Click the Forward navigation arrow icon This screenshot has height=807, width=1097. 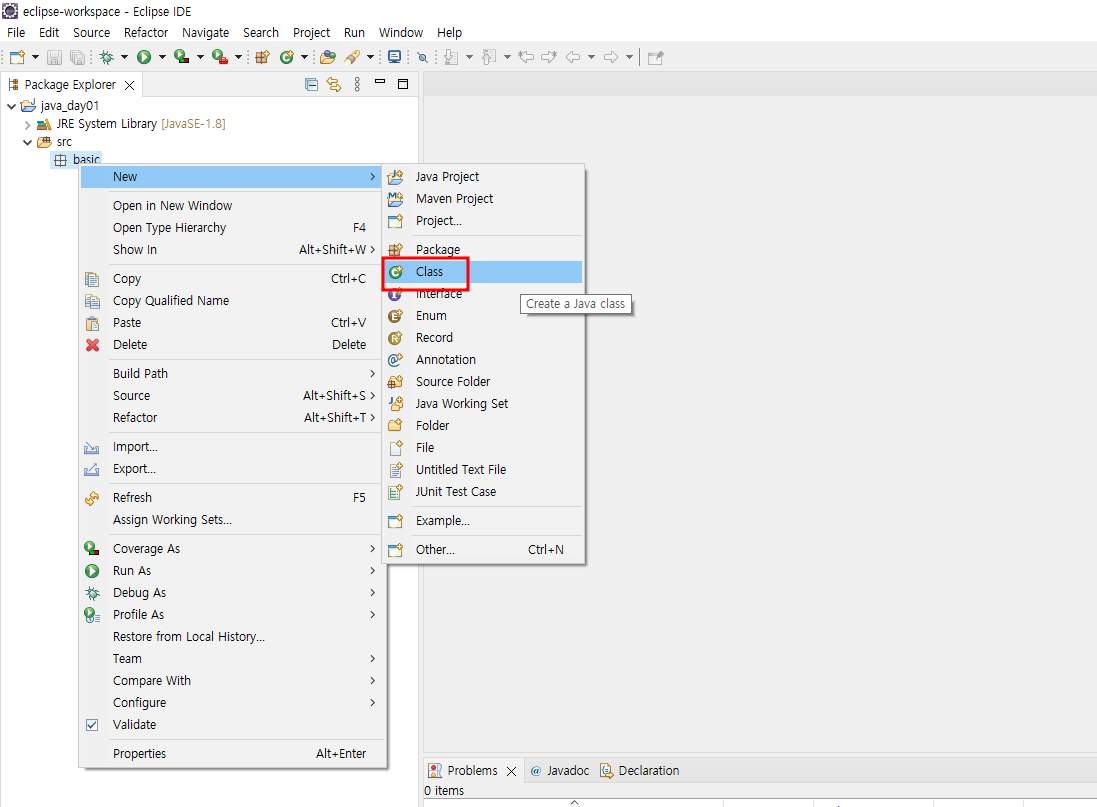tap(611, 57)
